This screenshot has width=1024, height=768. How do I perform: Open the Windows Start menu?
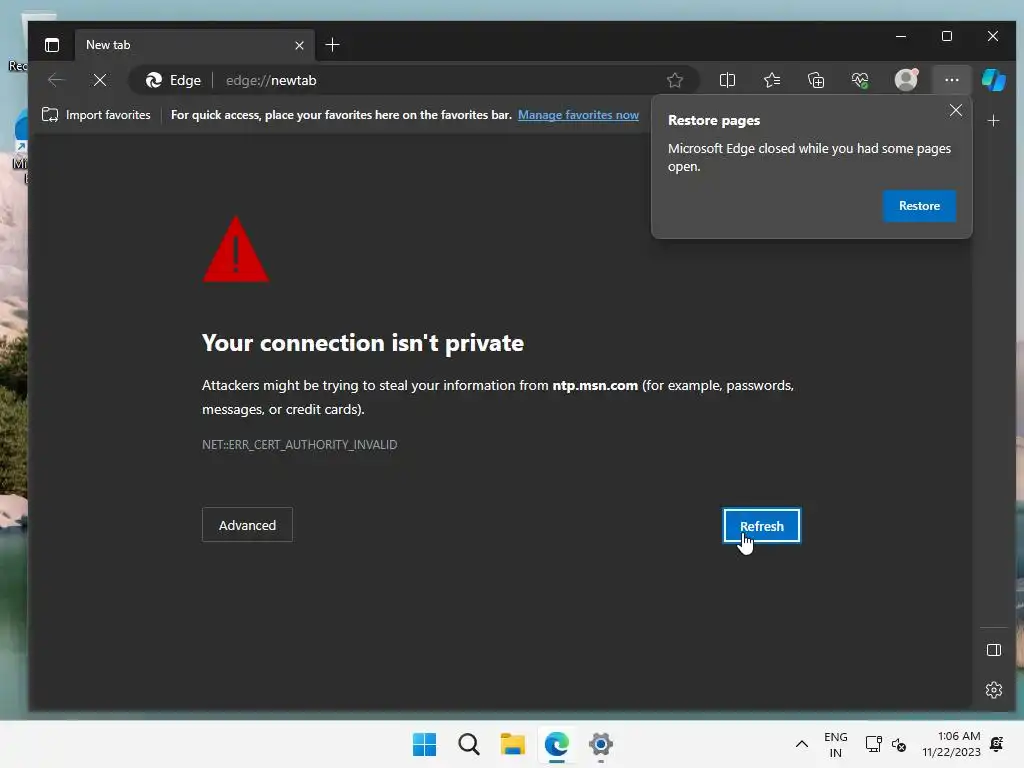point(424,744)
